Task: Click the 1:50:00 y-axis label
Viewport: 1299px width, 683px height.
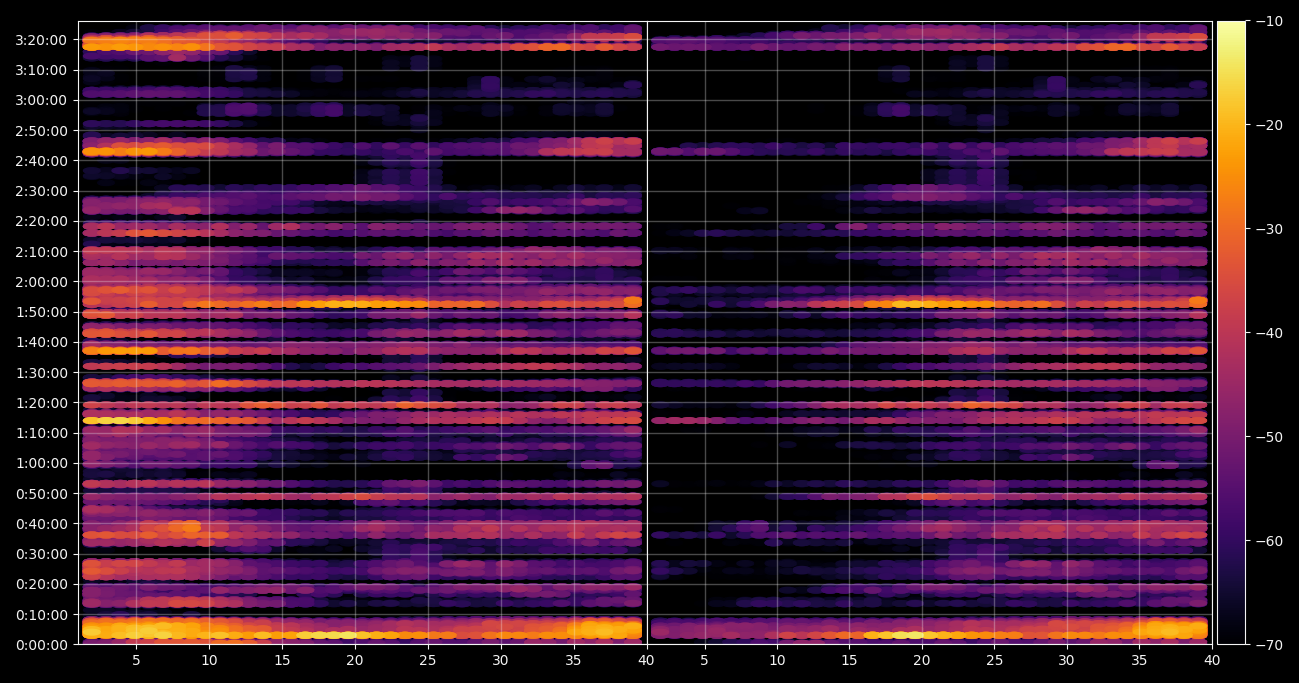Action: [42, 312]
